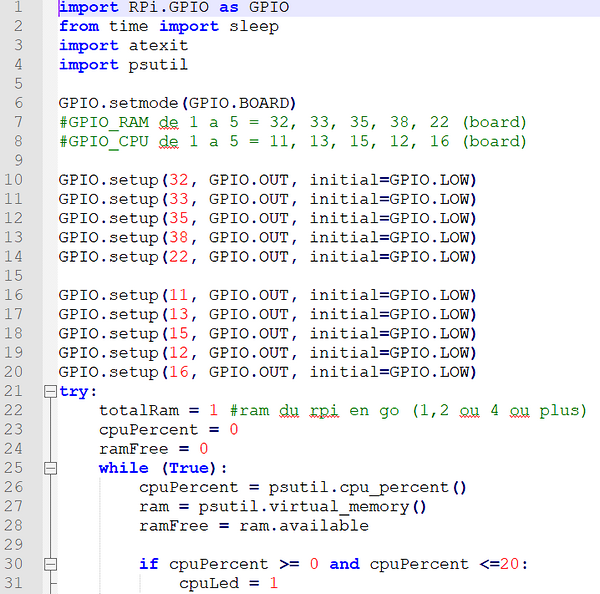This screenshot has width=600, height=594.
Task: Click line number 21 in the margin
Action: click(14, 391)
